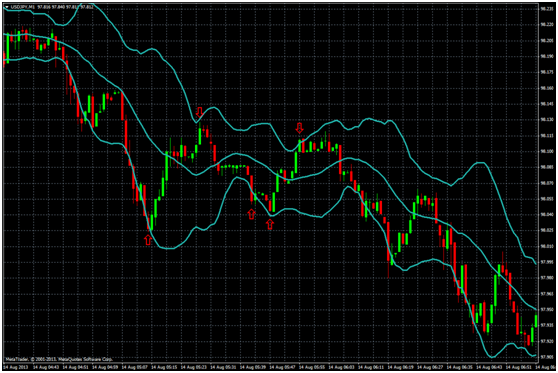
Task: Click the 14 Aug 06:51 time label
Action: (520, 367)
